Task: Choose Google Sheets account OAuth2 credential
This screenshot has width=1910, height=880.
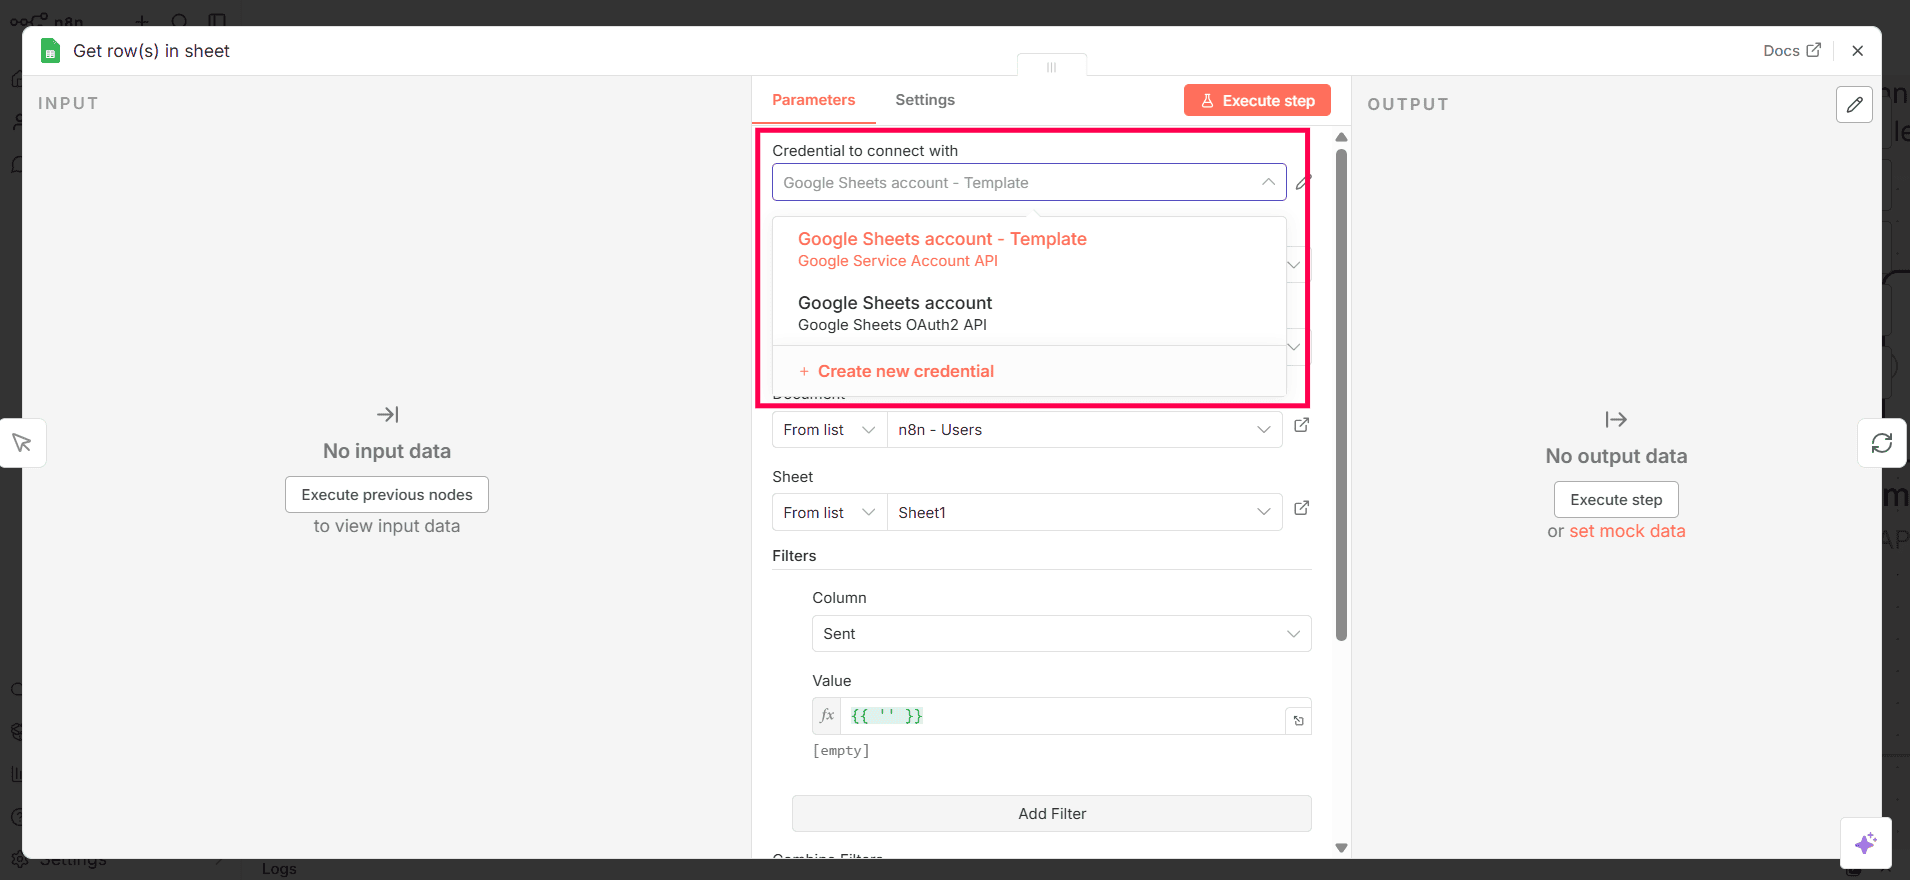Action: tap(895, 313)
